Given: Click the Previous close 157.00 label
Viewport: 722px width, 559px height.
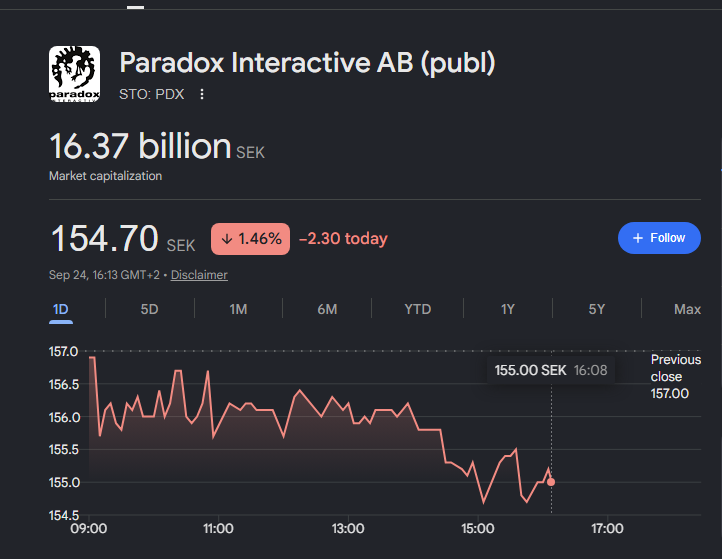Looking at the screenshot, I should [675, 376].
